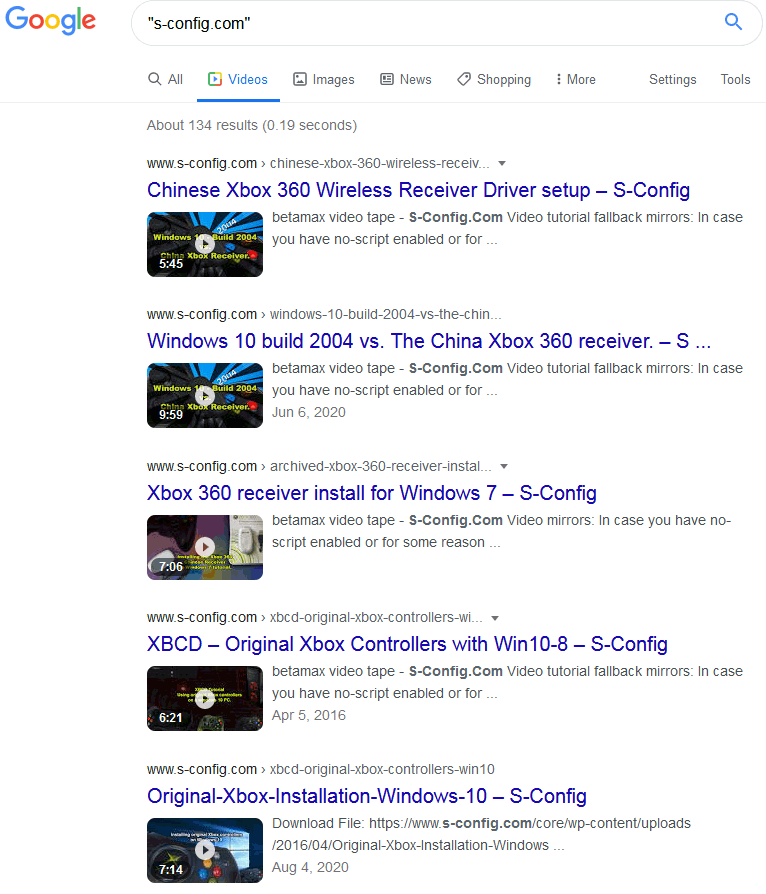Open "Windows 10 build 2004 vs. The China Xbox" link
Image resolution: width=766 pixels, height=894 pixels.
(x=429, y=341)
